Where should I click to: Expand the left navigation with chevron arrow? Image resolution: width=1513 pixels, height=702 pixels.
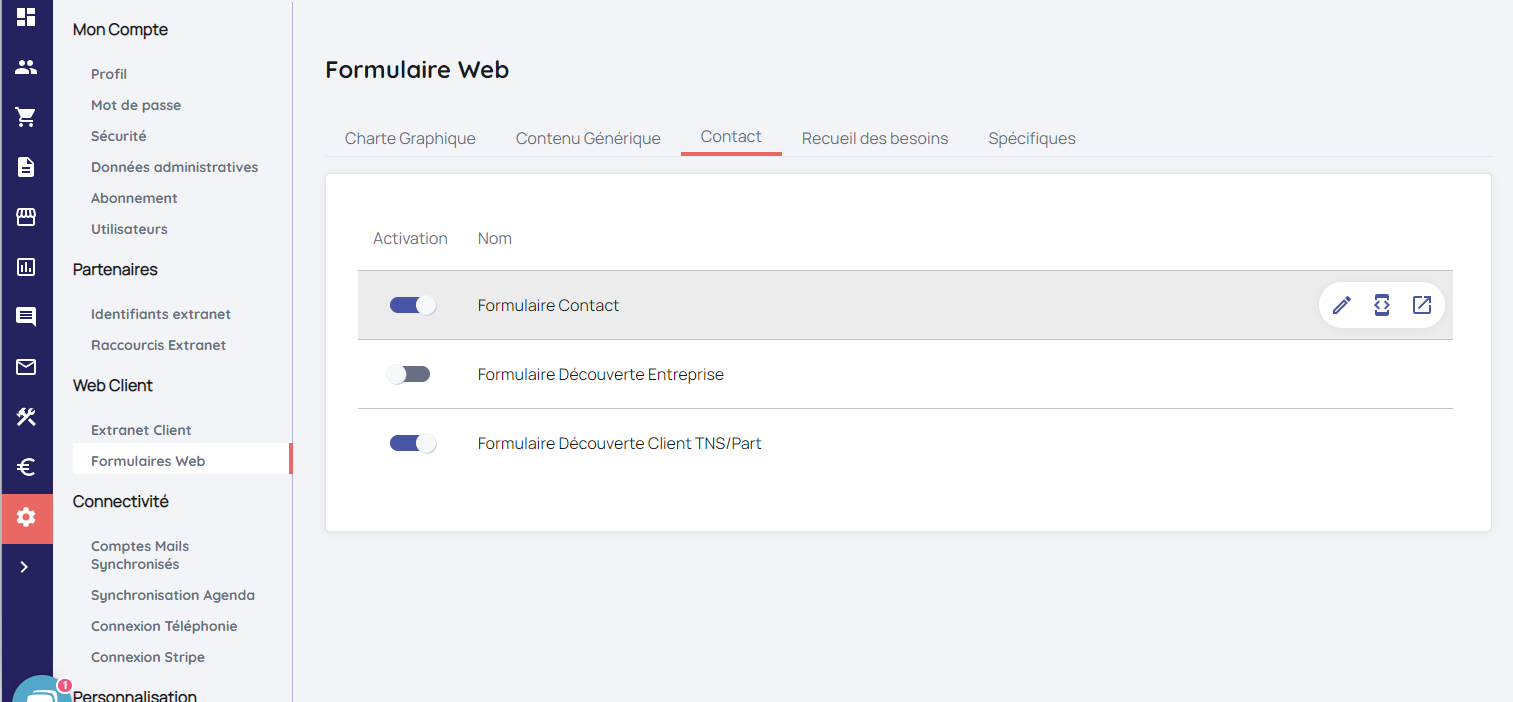click(x=25, y=567)
